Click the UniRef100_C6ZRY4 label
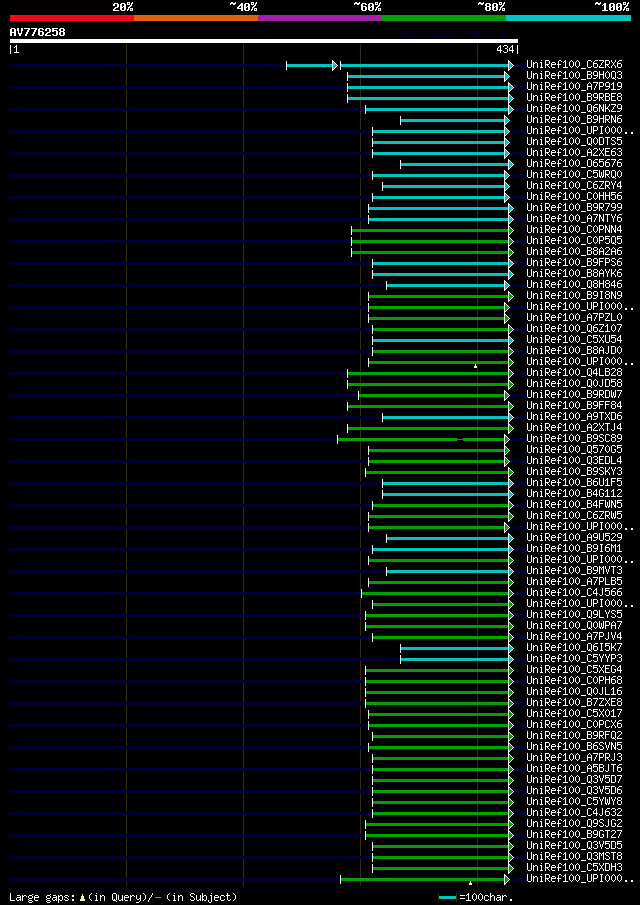Viewport: 640px width, 905px height. (x=574, y=186)
